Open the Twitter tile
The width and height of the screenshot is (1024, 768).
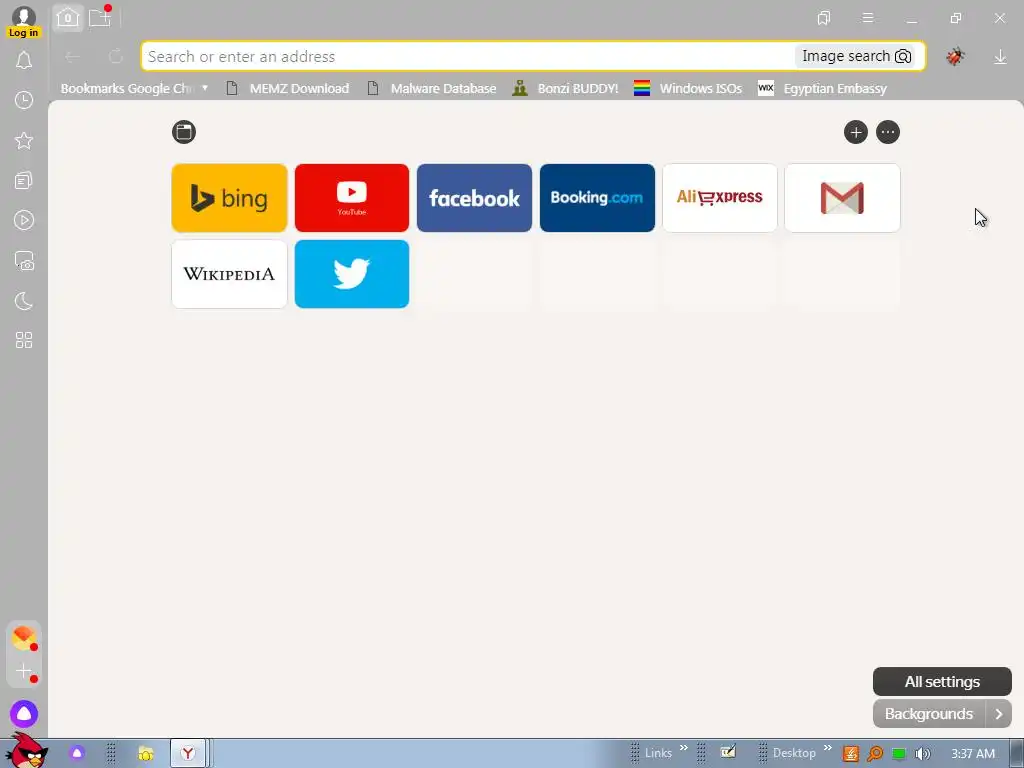click(x=352, y=274)
